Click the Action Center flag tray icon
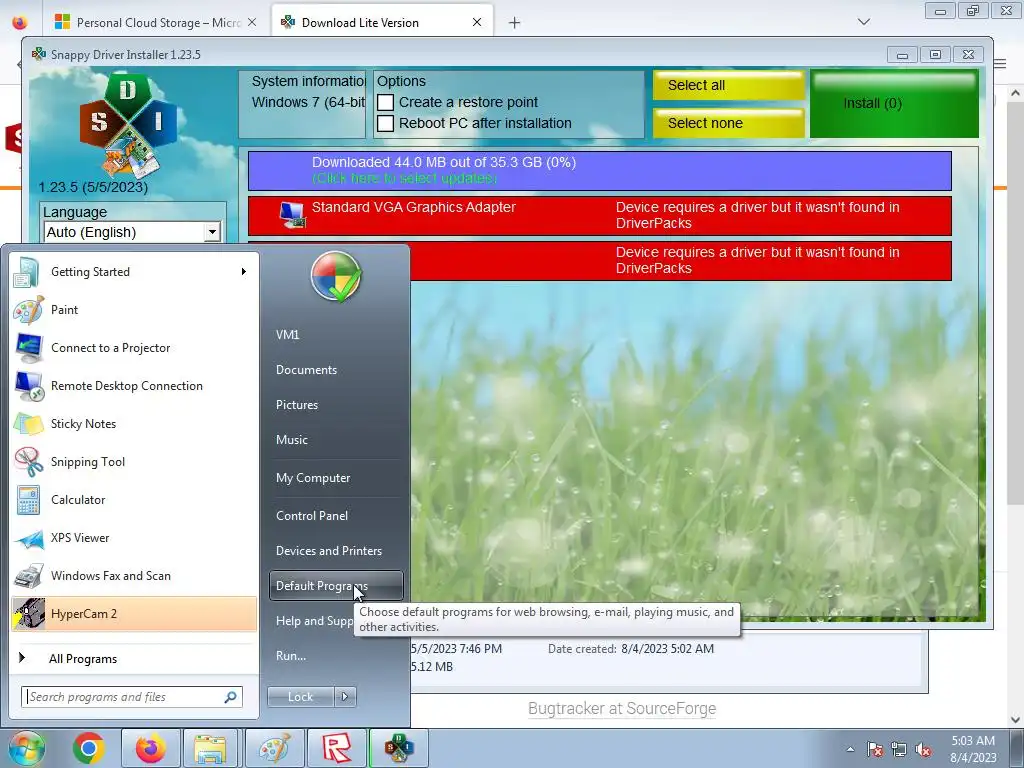The height and width of the screenshot is (768, 1024). [874, 749]
